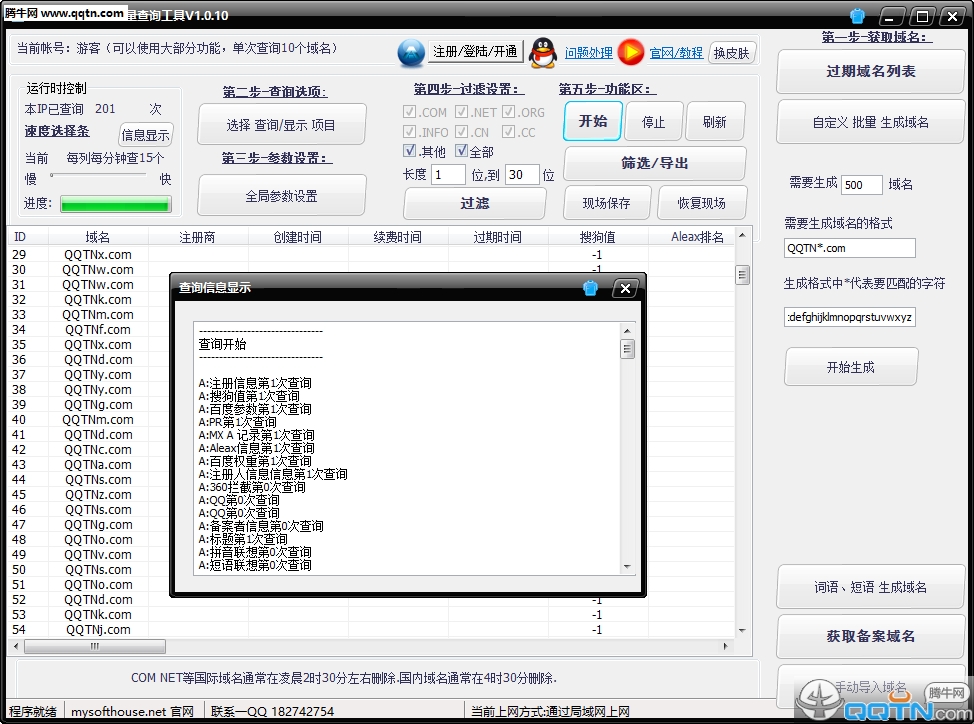The image size is (974, 724).
Task: Toggle the 其他 checkbox
Action: (410, 151)
